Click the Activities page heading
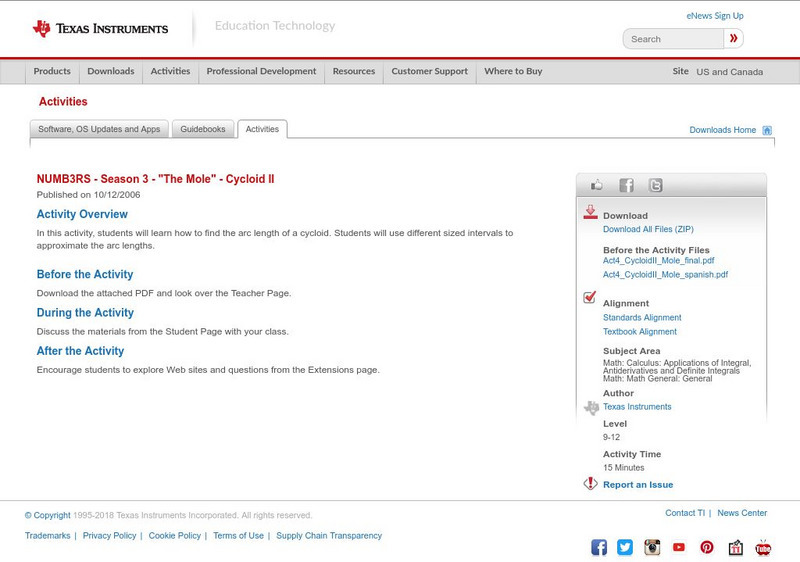Screen dimensions: 800x562 [x=63, y=101]
